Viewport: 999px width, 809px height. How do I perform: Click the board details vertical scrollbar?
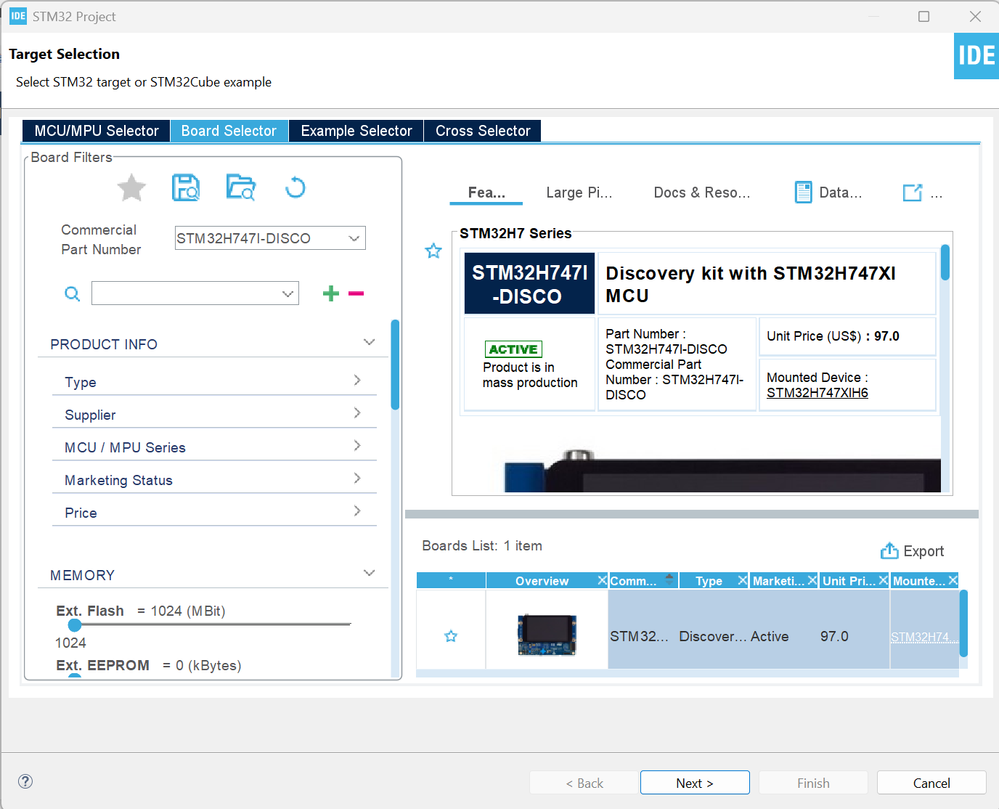[x=945, y=262]
